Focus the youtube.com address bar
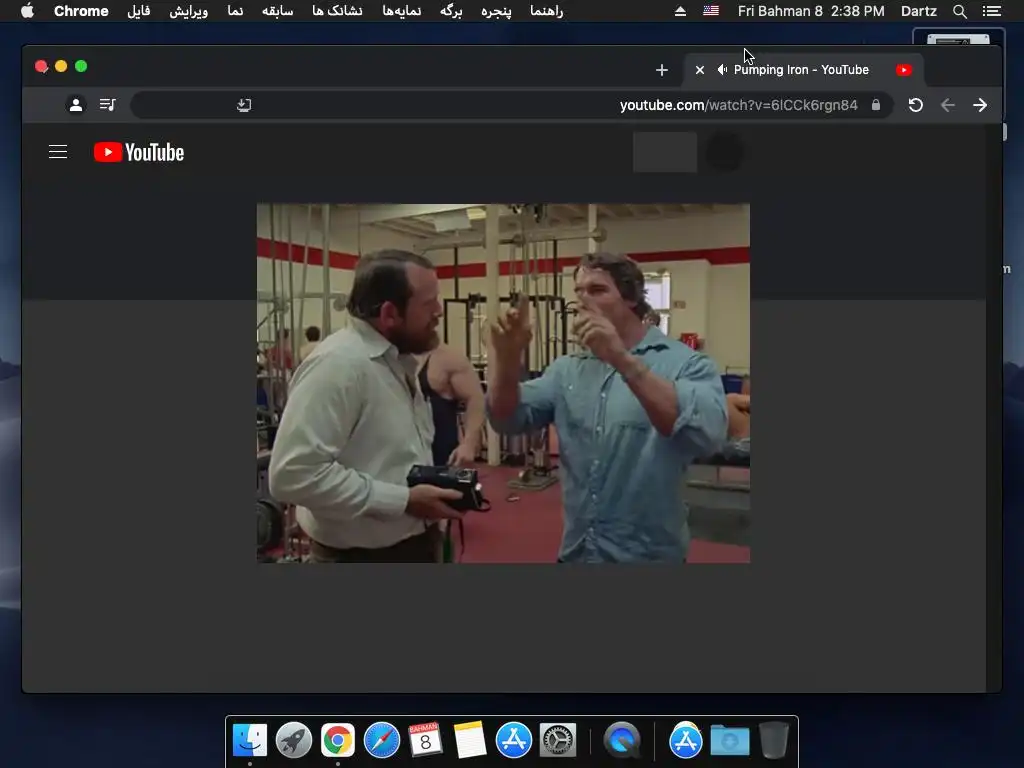 pos(511,105)
